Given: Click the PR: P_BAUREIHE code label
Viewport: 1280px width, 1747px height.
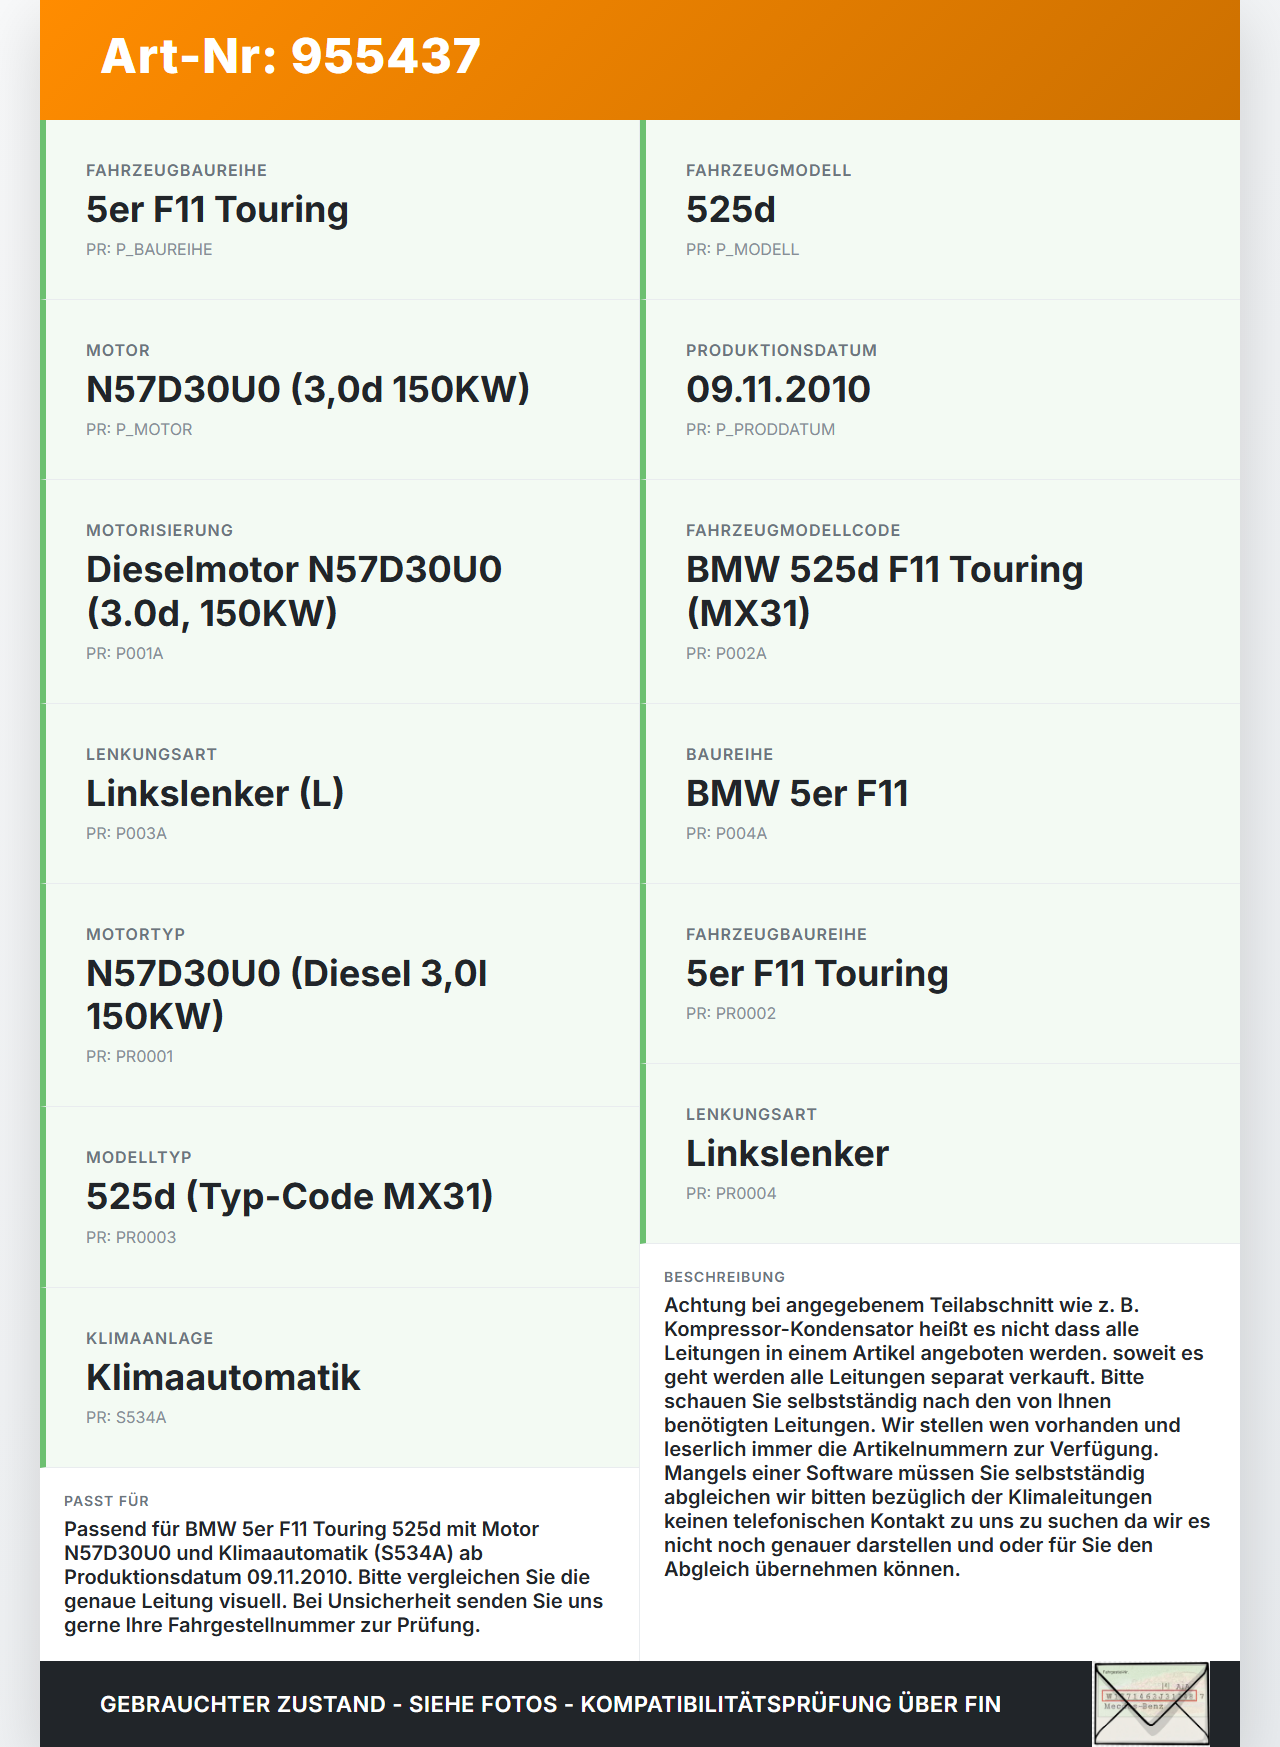Looking at the screenshot, I should tap(149, 249).
